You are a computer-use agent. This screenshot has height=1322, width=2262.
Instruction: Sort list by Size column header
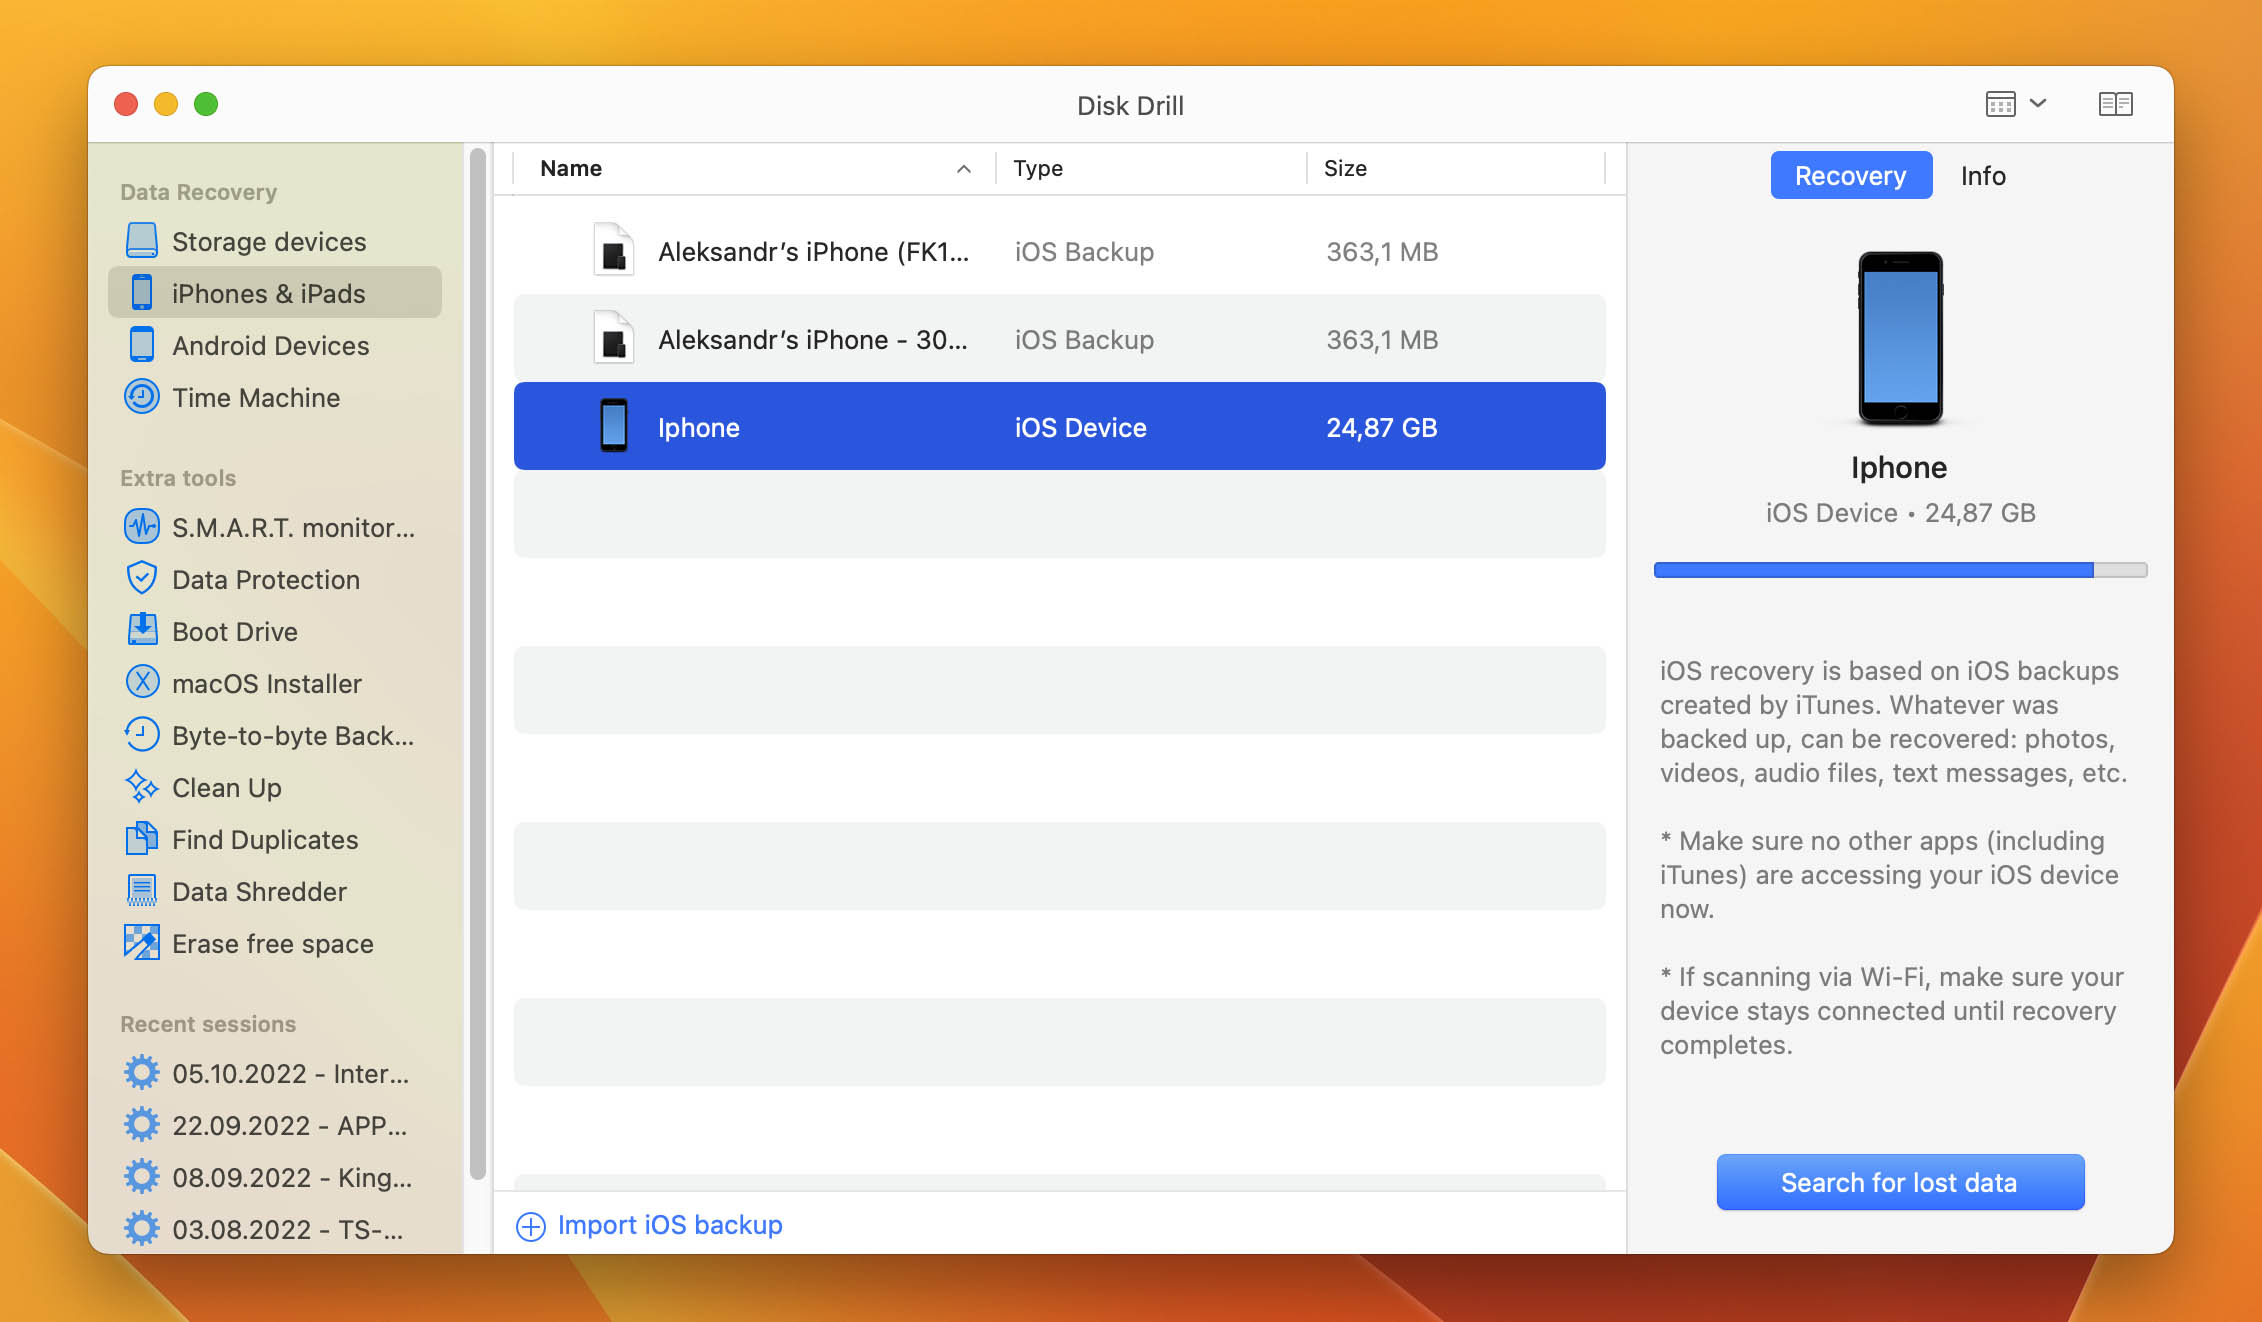point(1456,168)
